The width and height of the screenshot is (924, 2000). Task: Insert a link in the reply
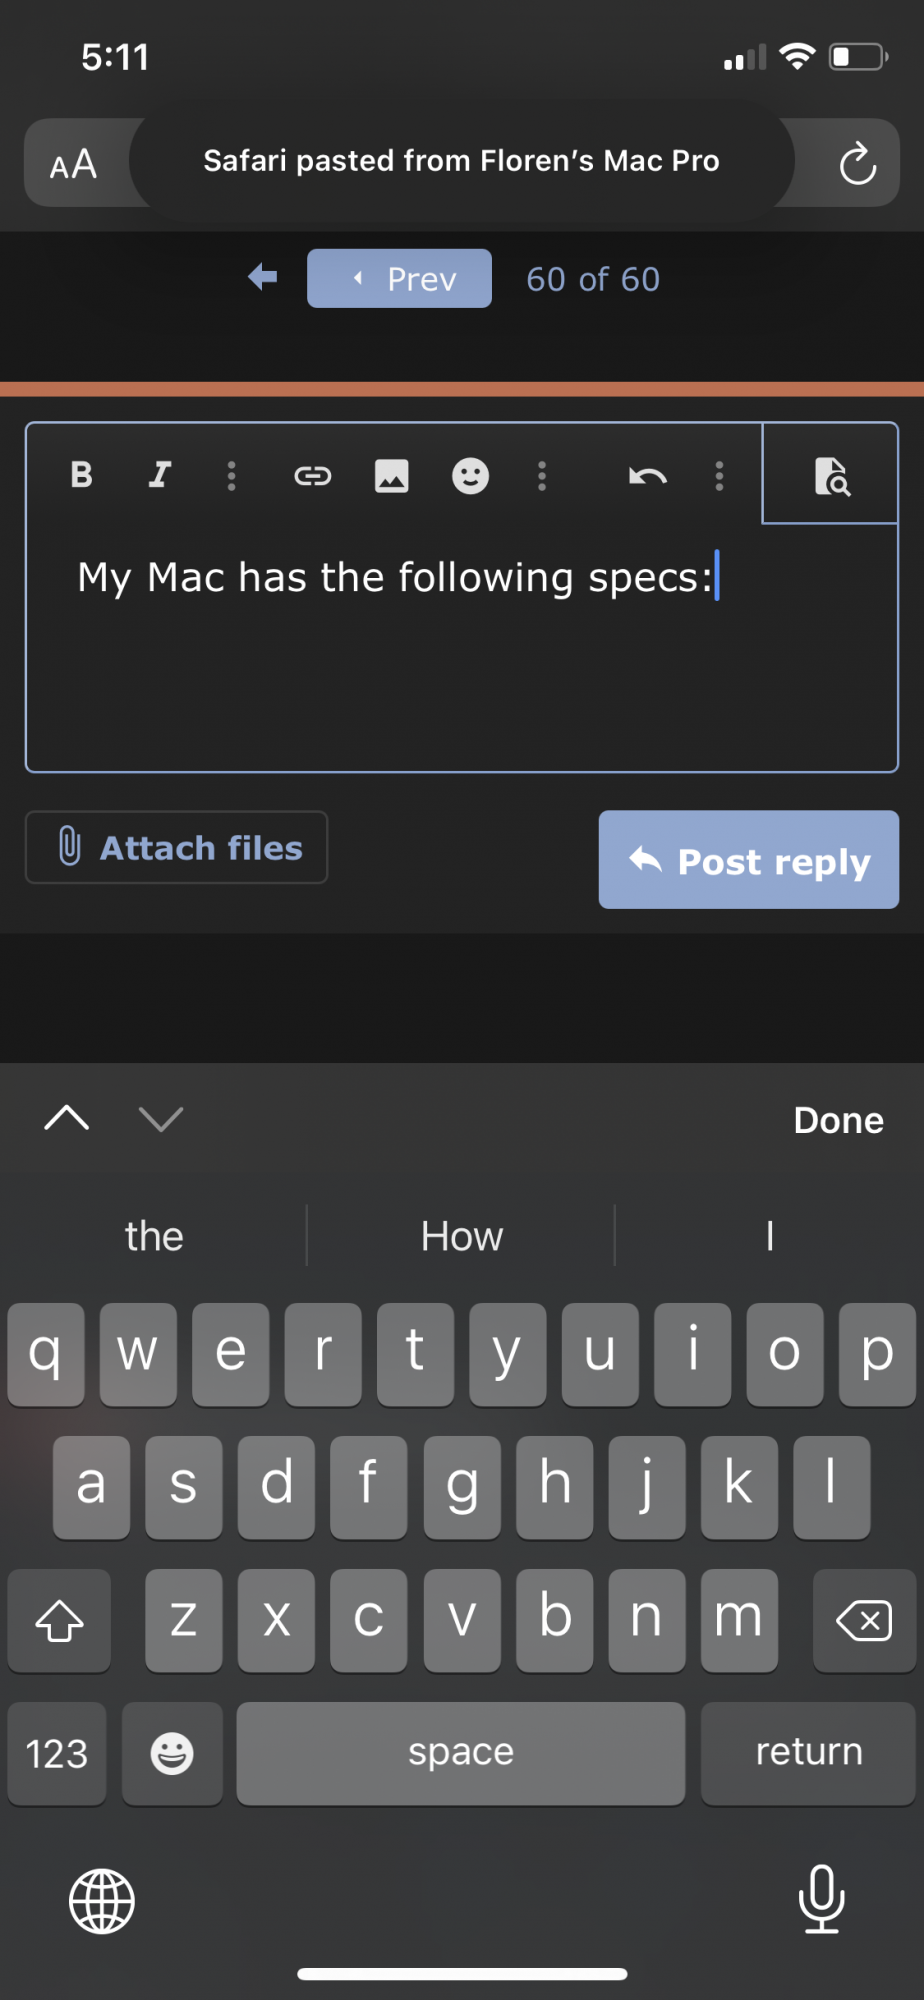click(312, 476)
